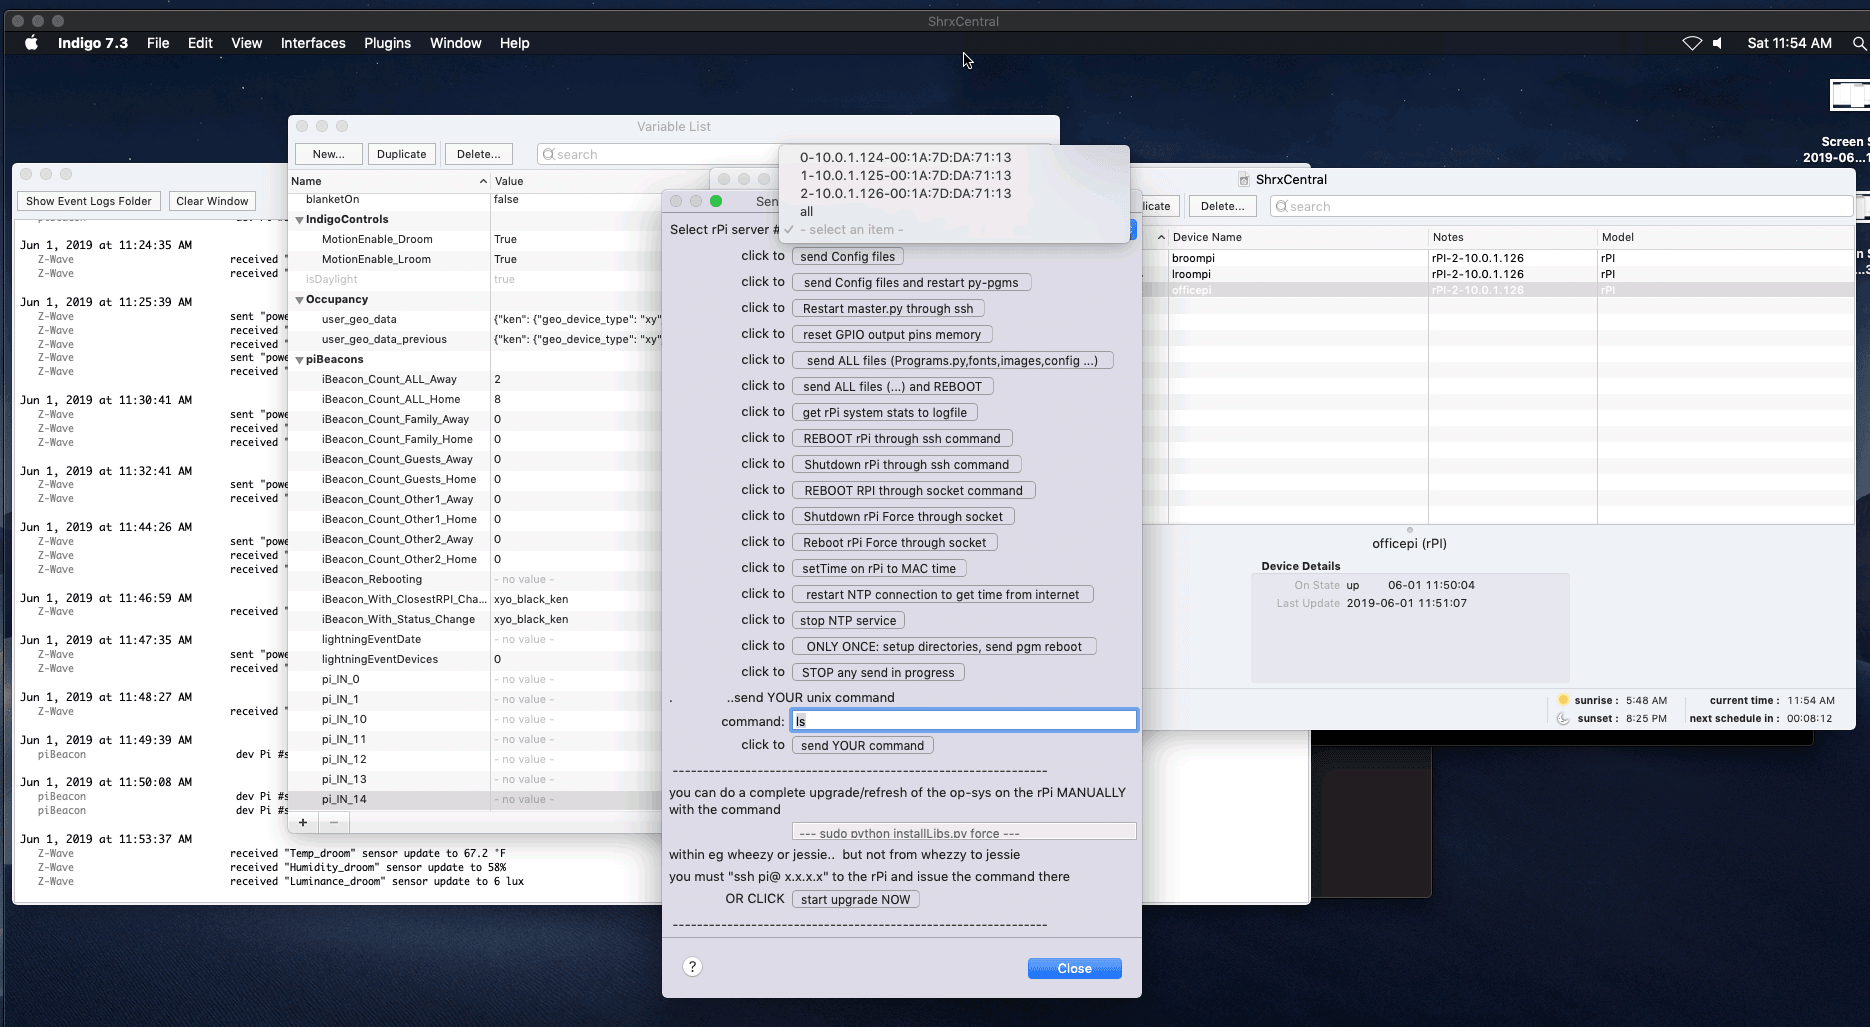Click 'STOP any send in progress'
The width and height of the screenshot is (1870, 1027).
pyautogui.click(x=878, y=673)
